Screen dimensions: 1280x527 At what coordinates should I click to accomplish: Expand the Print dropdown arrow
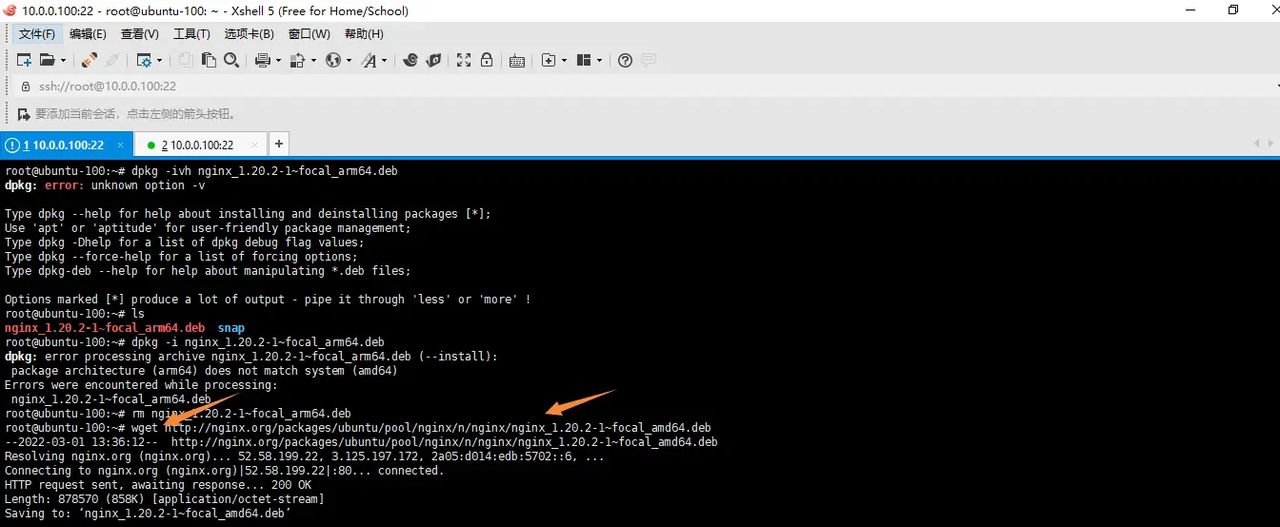(278, 60)
